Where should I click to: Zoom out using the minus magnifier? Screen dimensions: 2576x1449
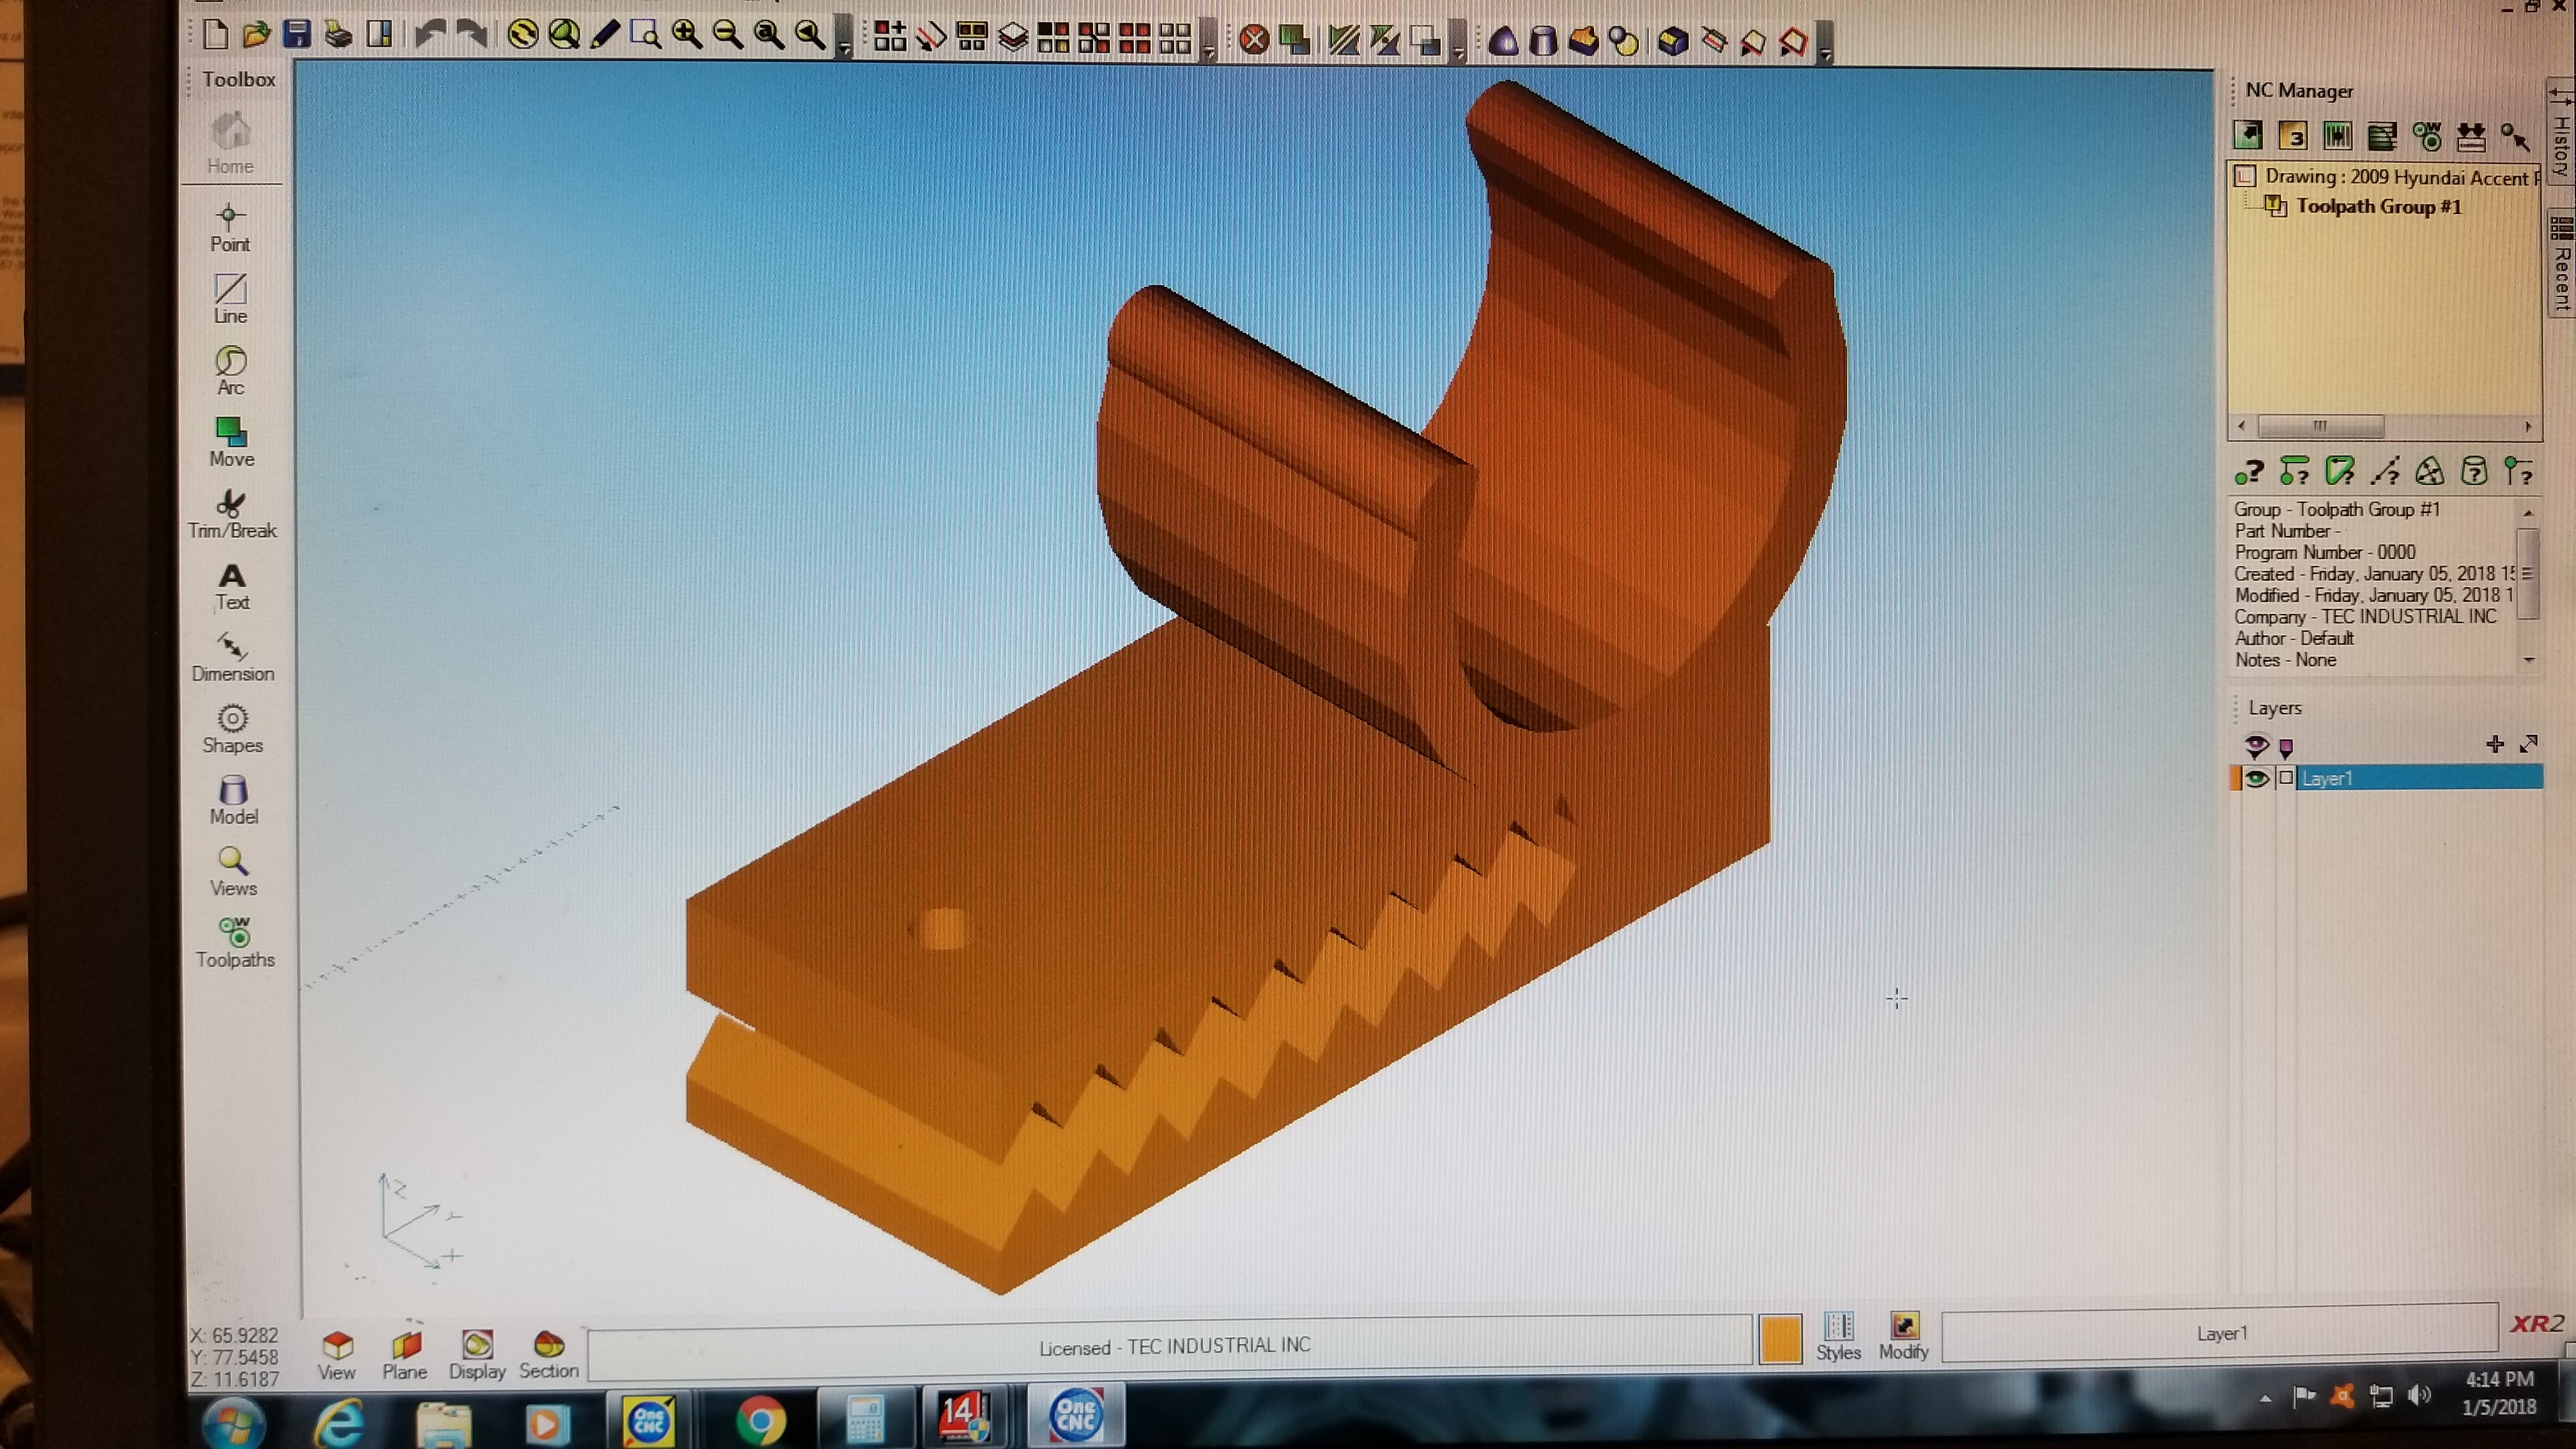pos(728,35)
